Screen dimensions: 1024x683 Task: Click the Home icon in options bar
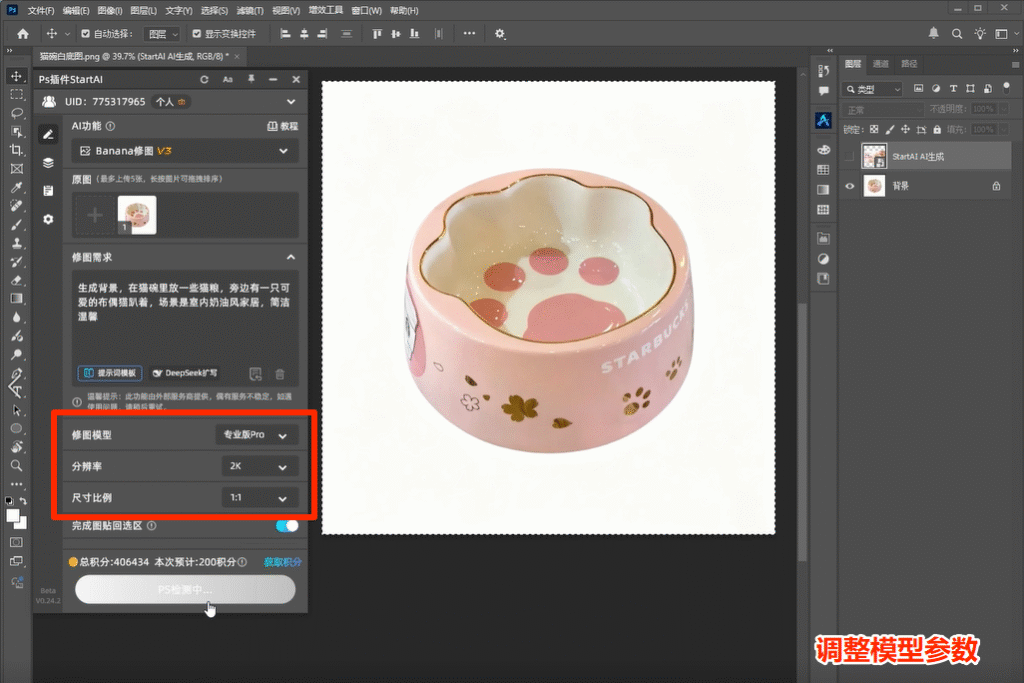tap(23, 34)
